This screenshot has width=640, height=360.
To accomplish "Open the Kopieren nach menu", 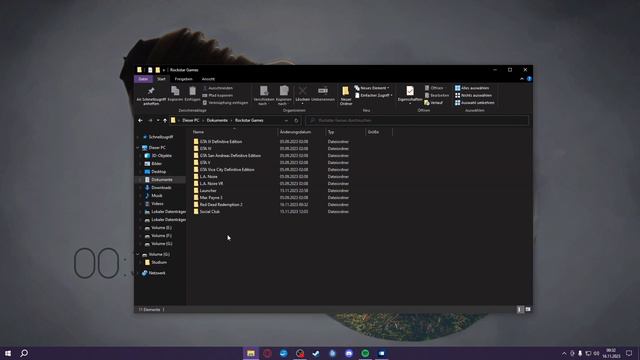I will point(283,96).
